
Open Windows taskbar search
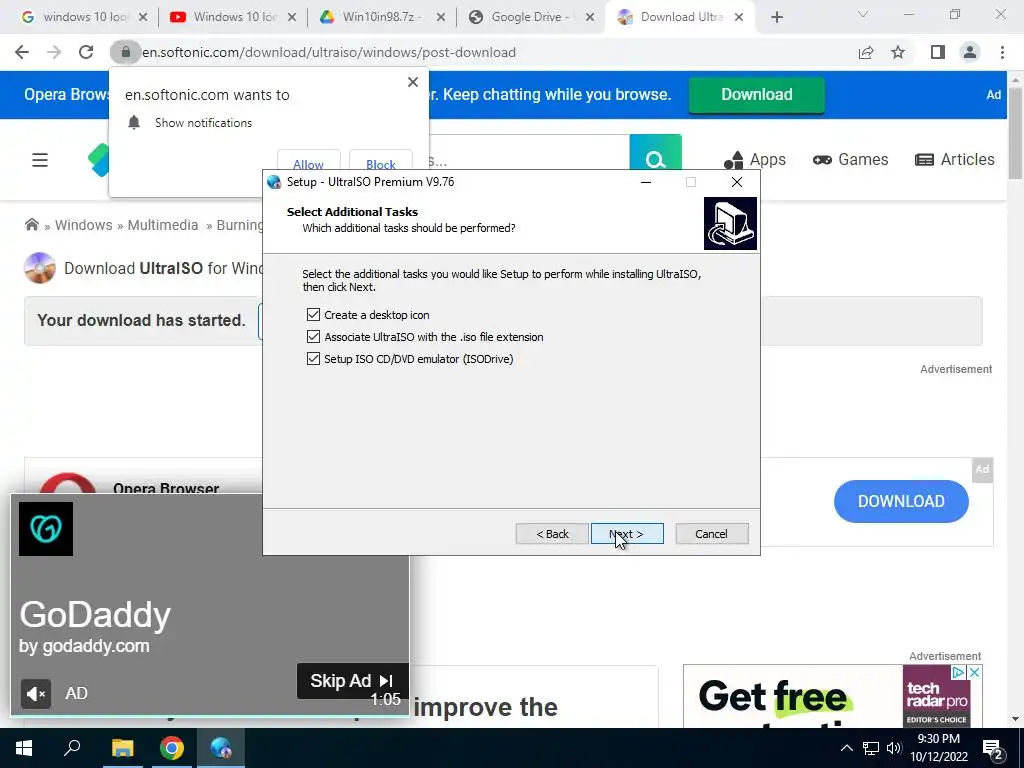point(72,748)
